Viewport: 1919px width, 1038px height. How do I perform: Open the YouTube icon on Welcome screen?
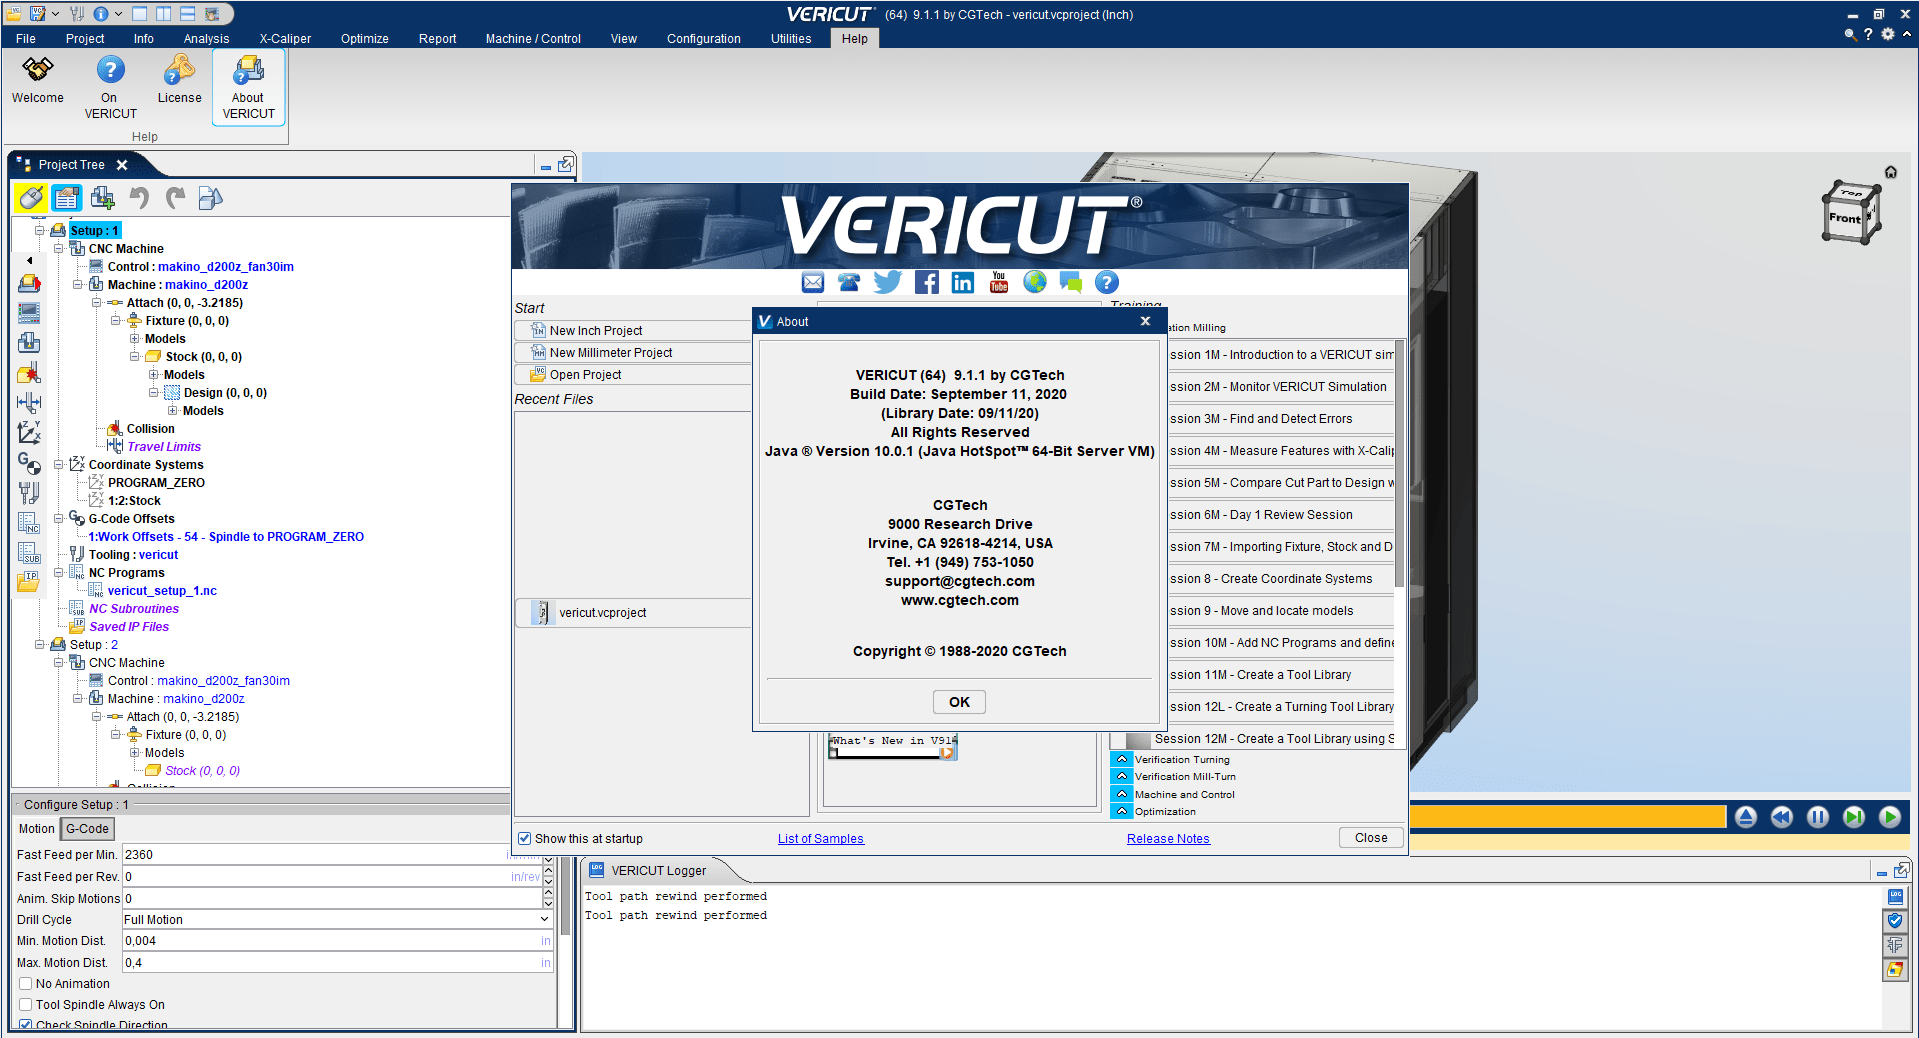click(x=999, y=283)
